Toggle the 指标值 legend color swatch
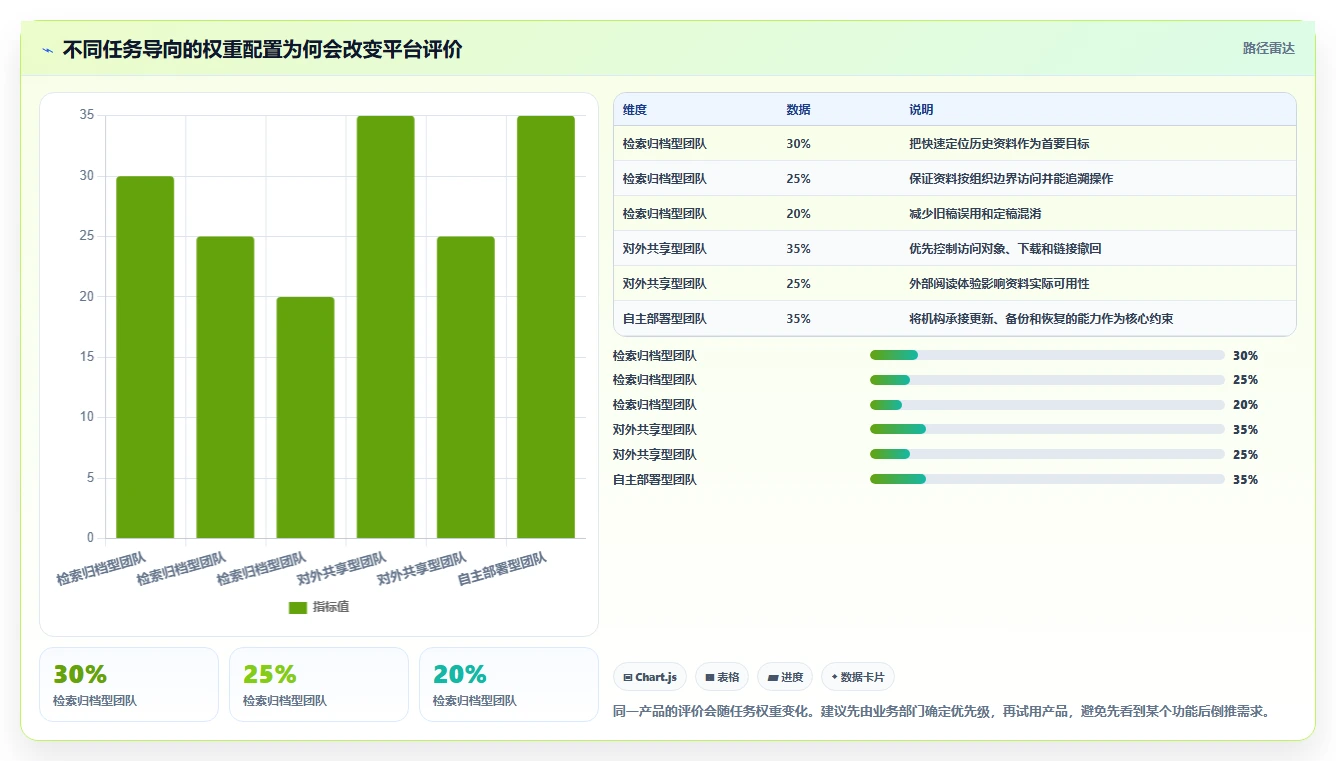This screenshot has height=761, width=1336. pos(298,607)
